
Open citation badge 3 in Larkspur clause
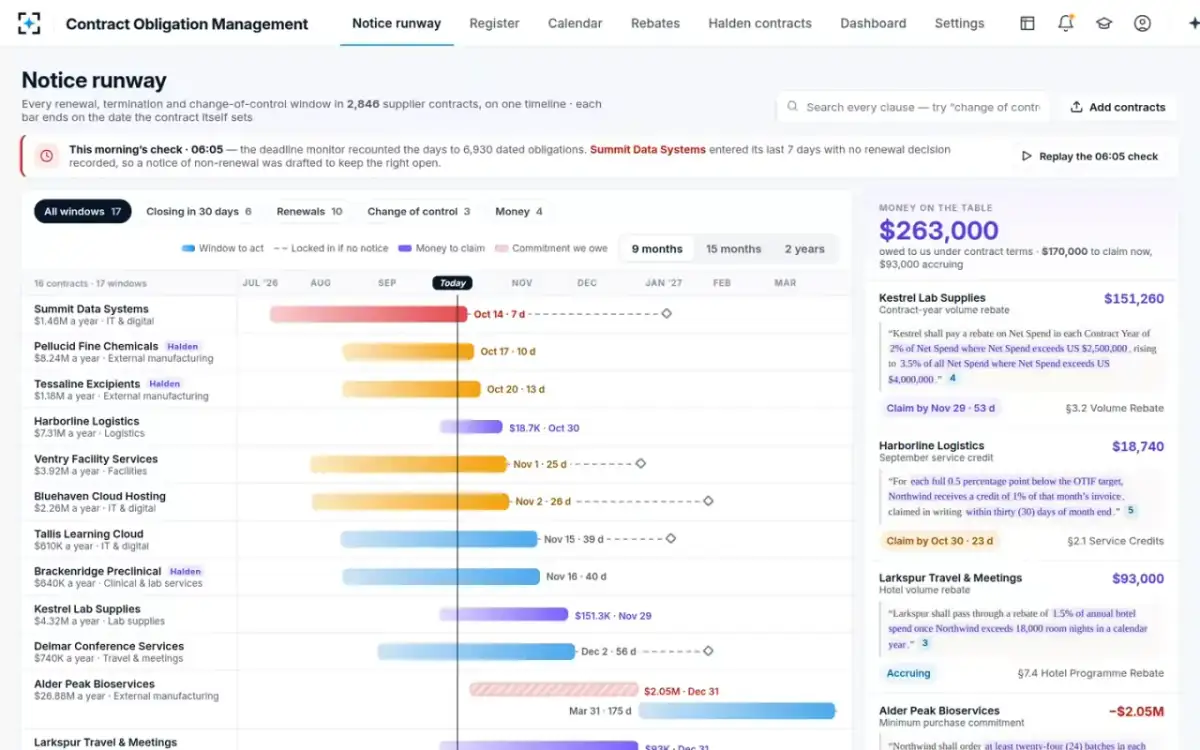click(x=925, y=644)
